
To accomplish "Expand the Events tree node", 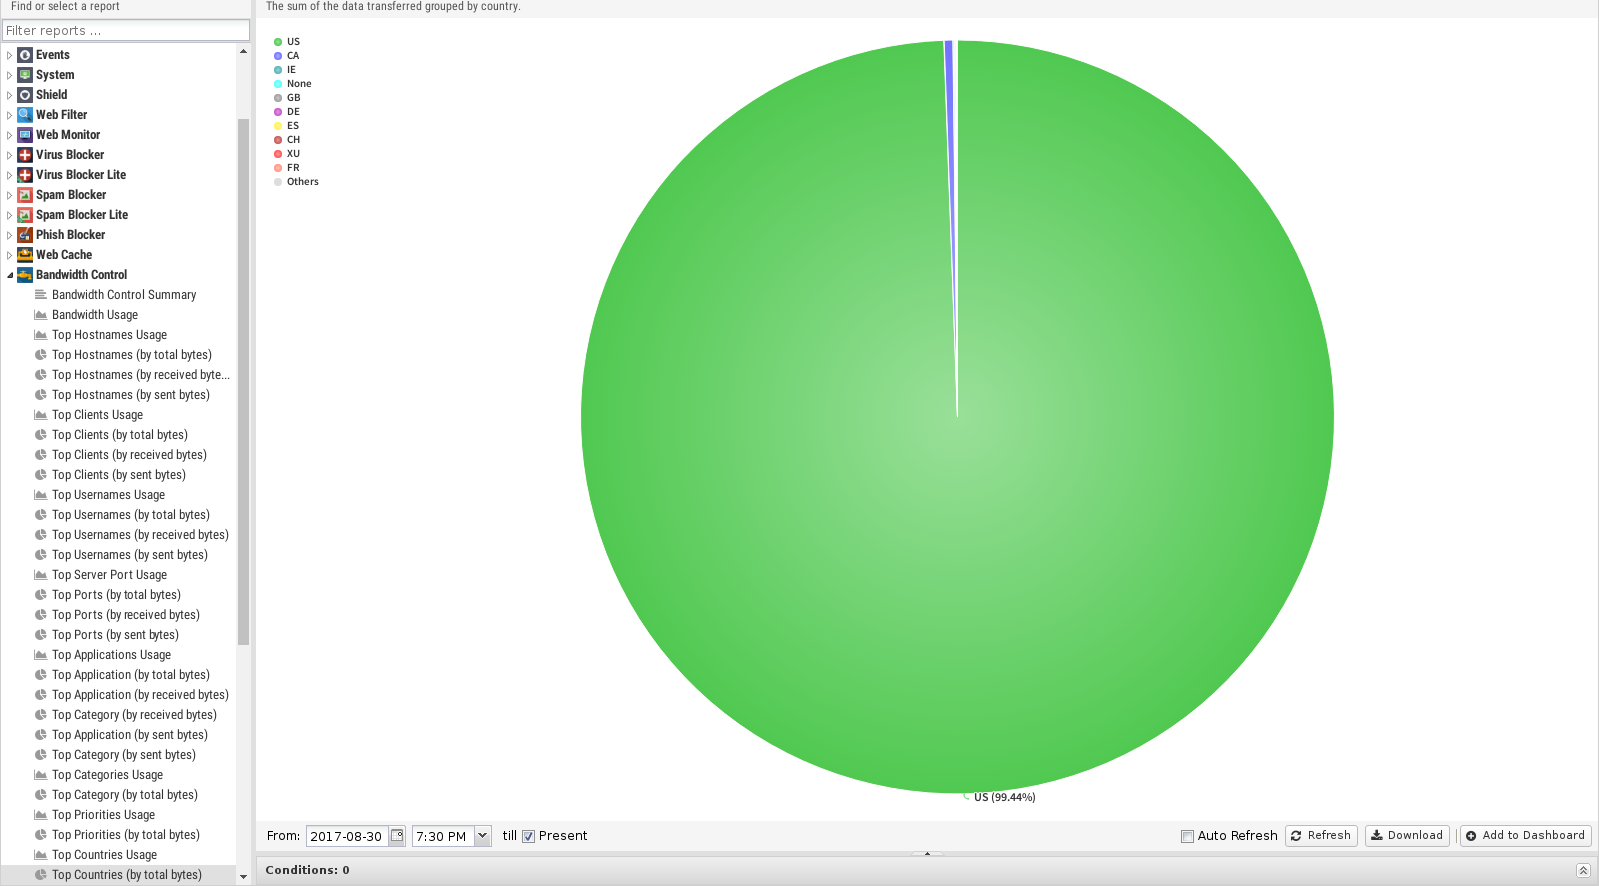I will 10,55.
